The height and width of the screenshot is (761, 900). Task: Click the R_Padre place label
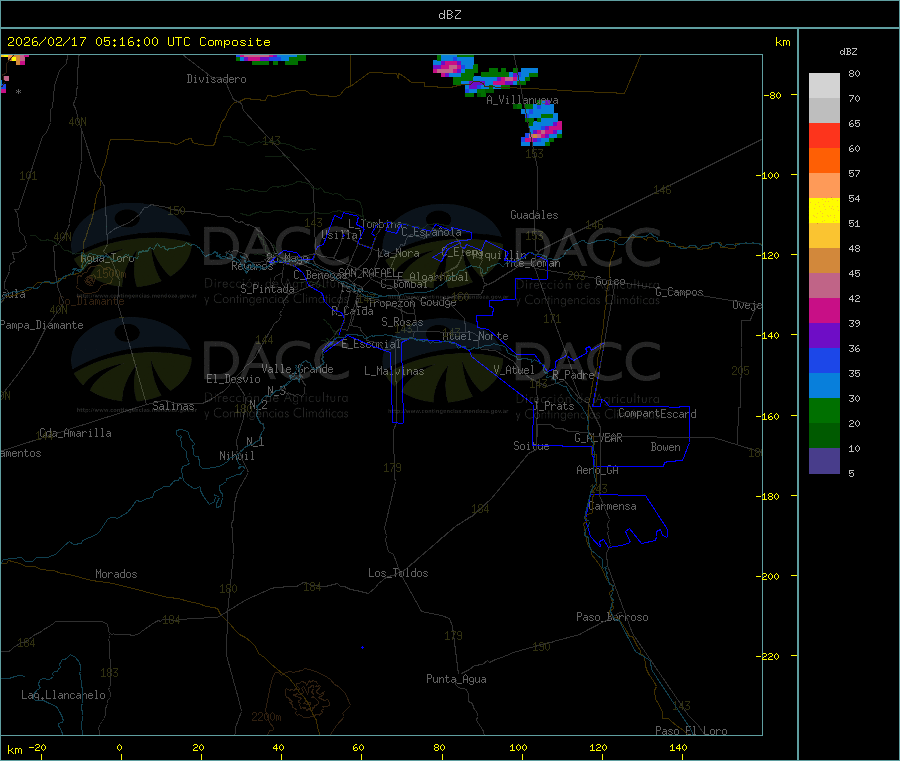[x=573, y=375]
